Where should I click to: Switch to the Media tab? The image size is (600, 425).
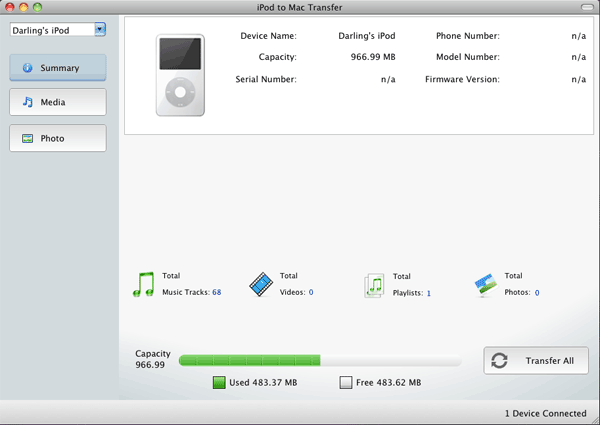58,102
